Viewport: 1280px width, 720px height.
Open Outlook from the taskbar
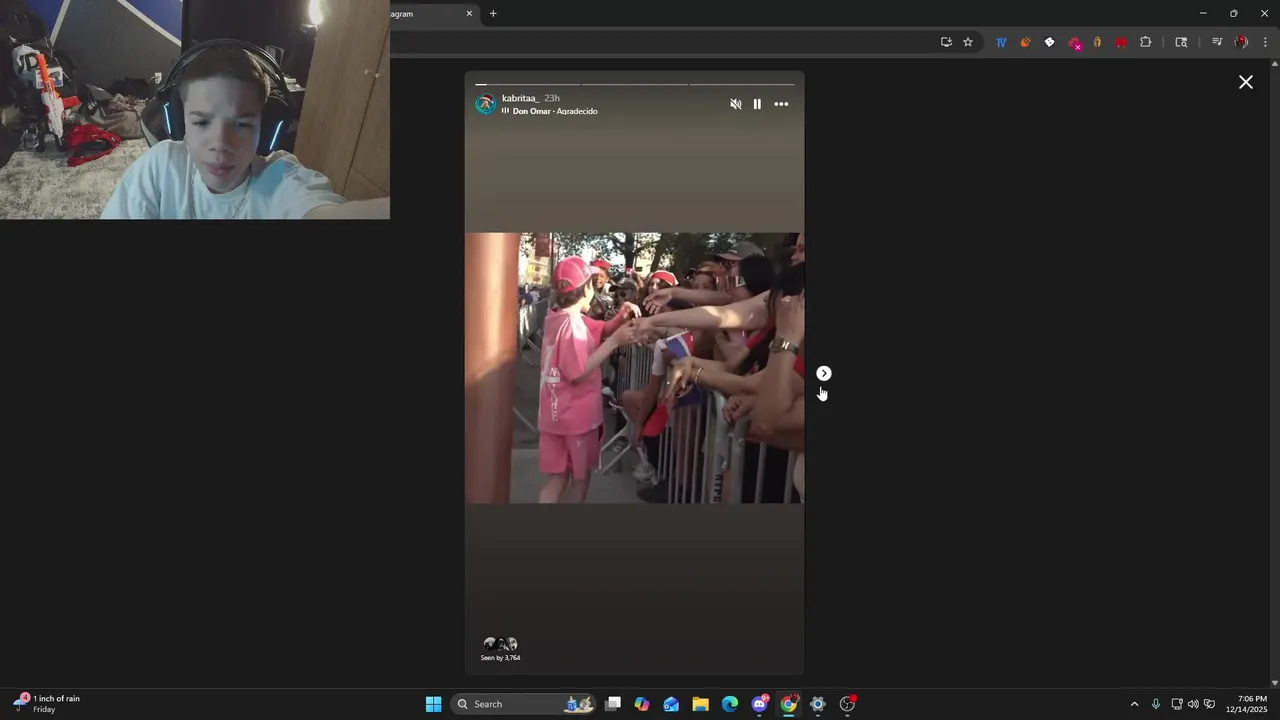pos(671,704)
